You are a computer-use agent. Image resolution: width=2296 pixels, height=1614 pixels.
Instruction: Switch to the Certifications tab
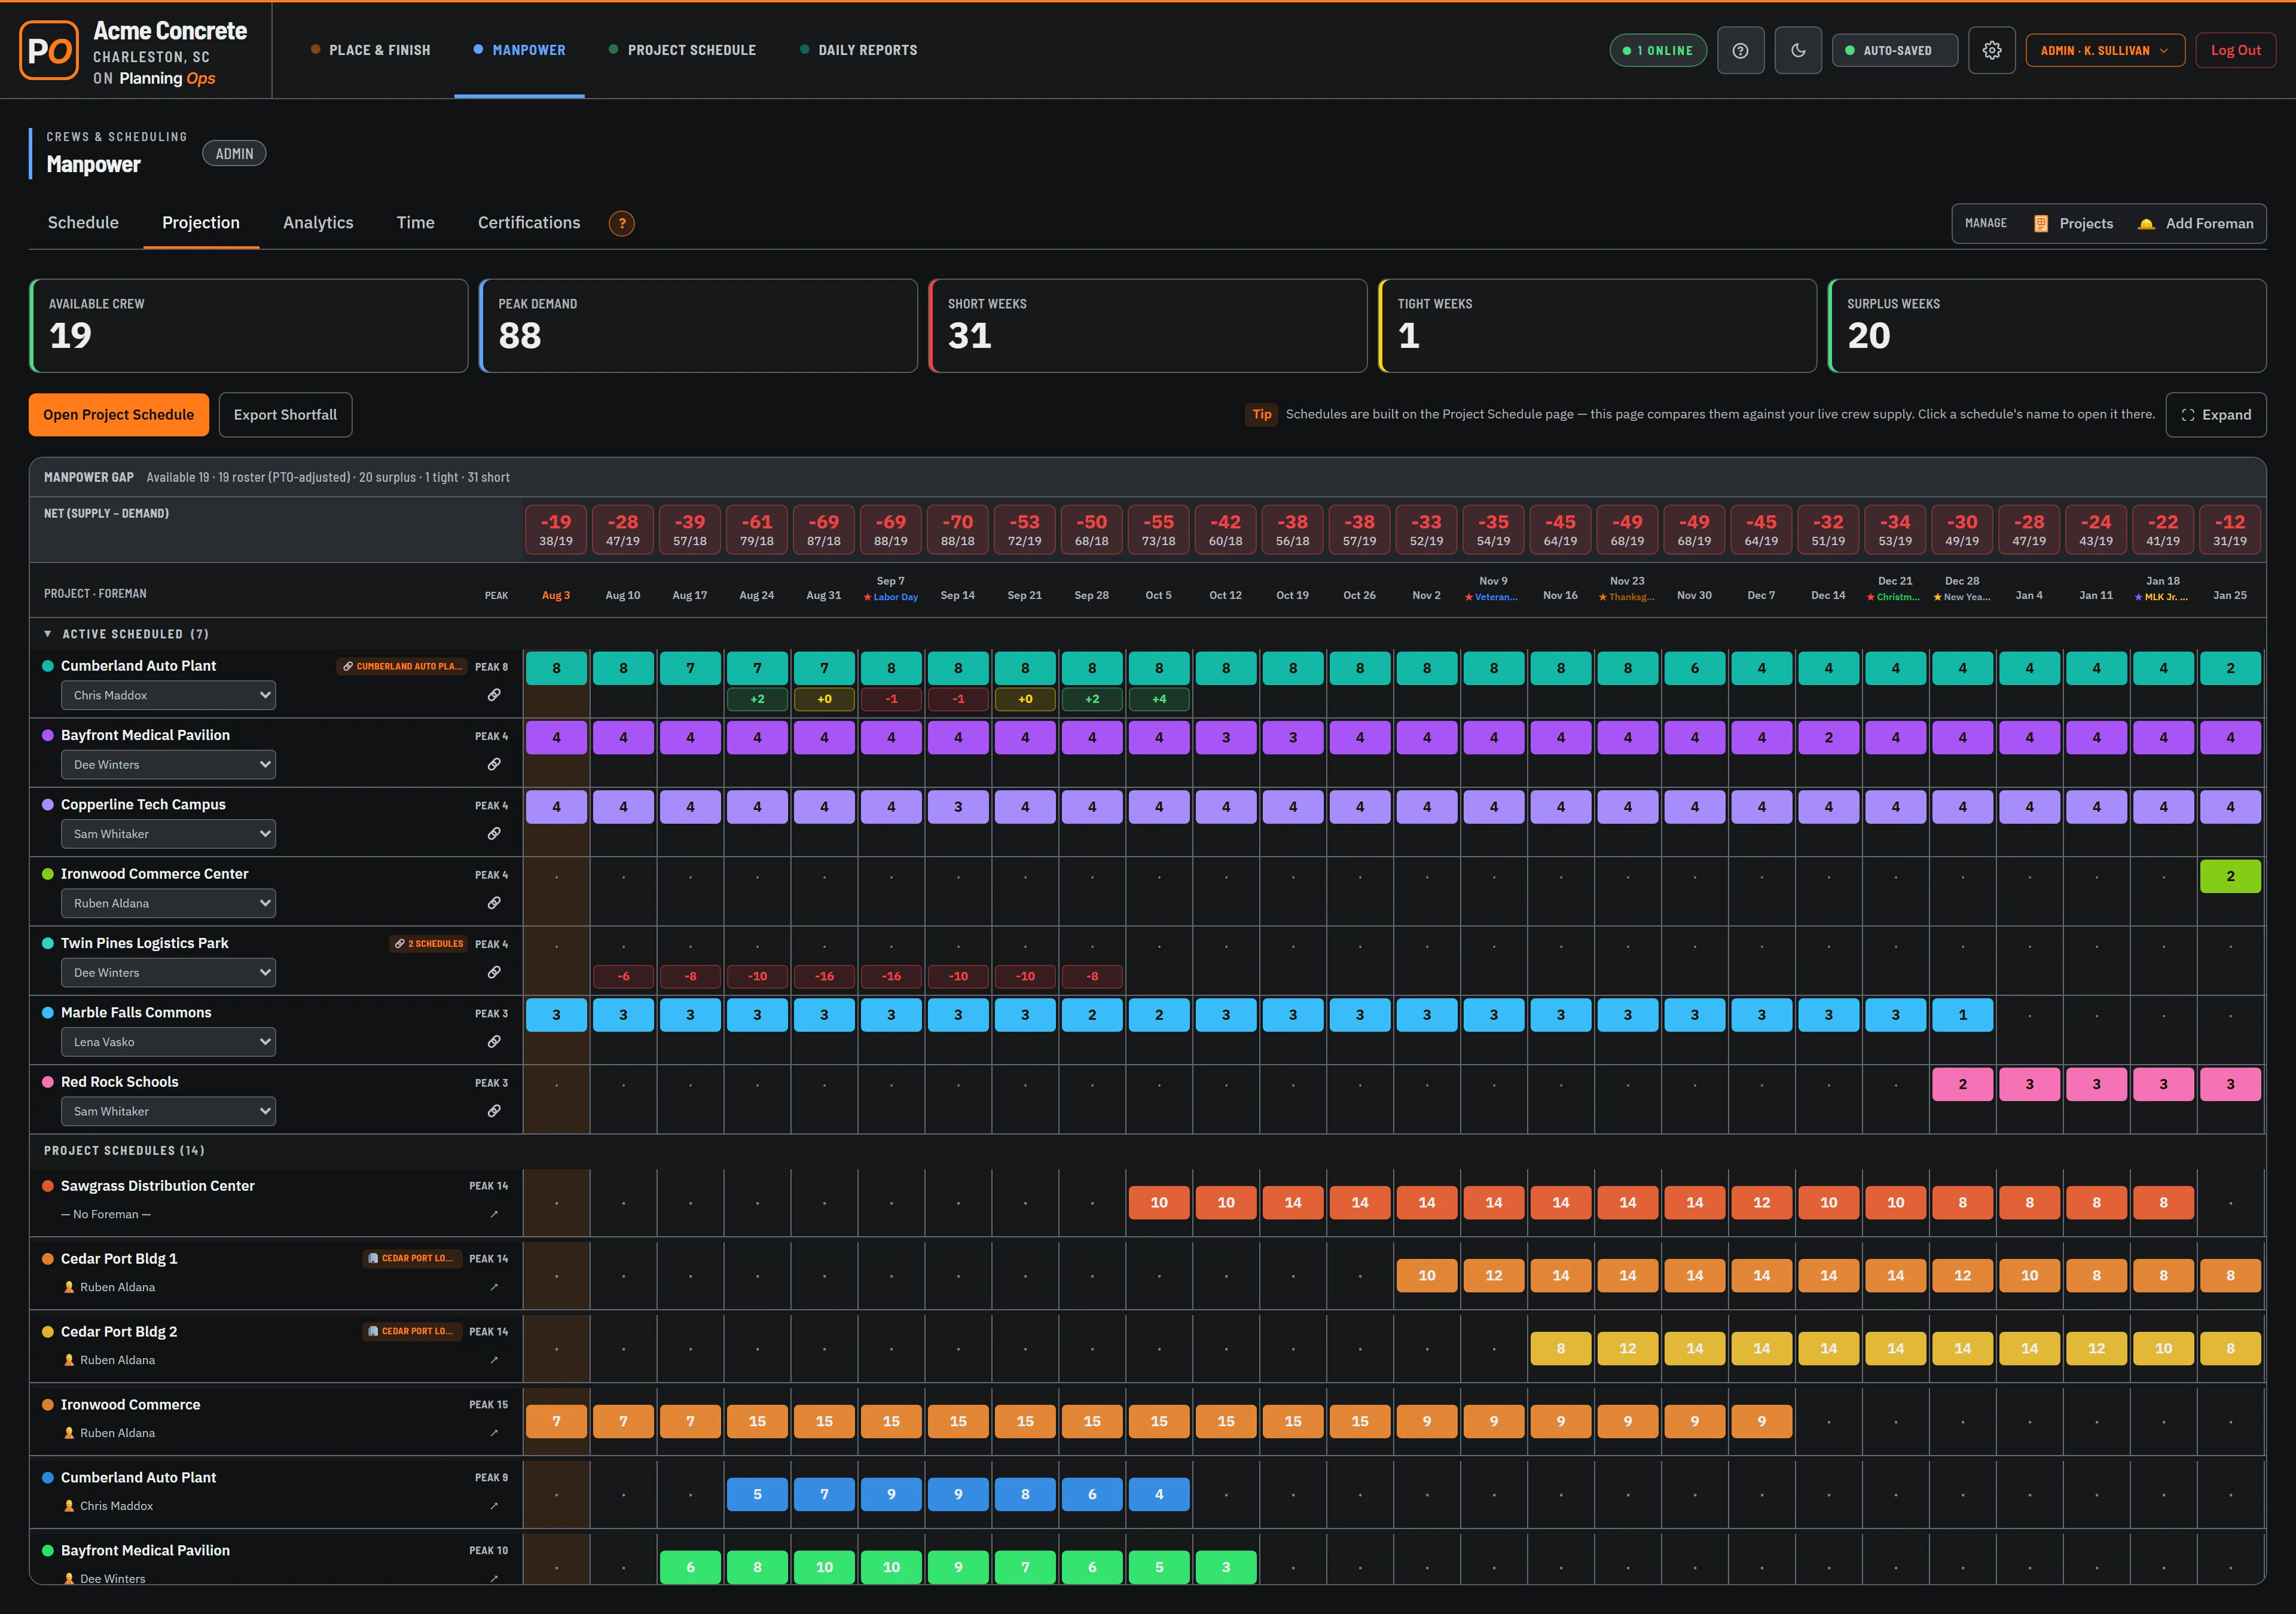coord(529,223)
